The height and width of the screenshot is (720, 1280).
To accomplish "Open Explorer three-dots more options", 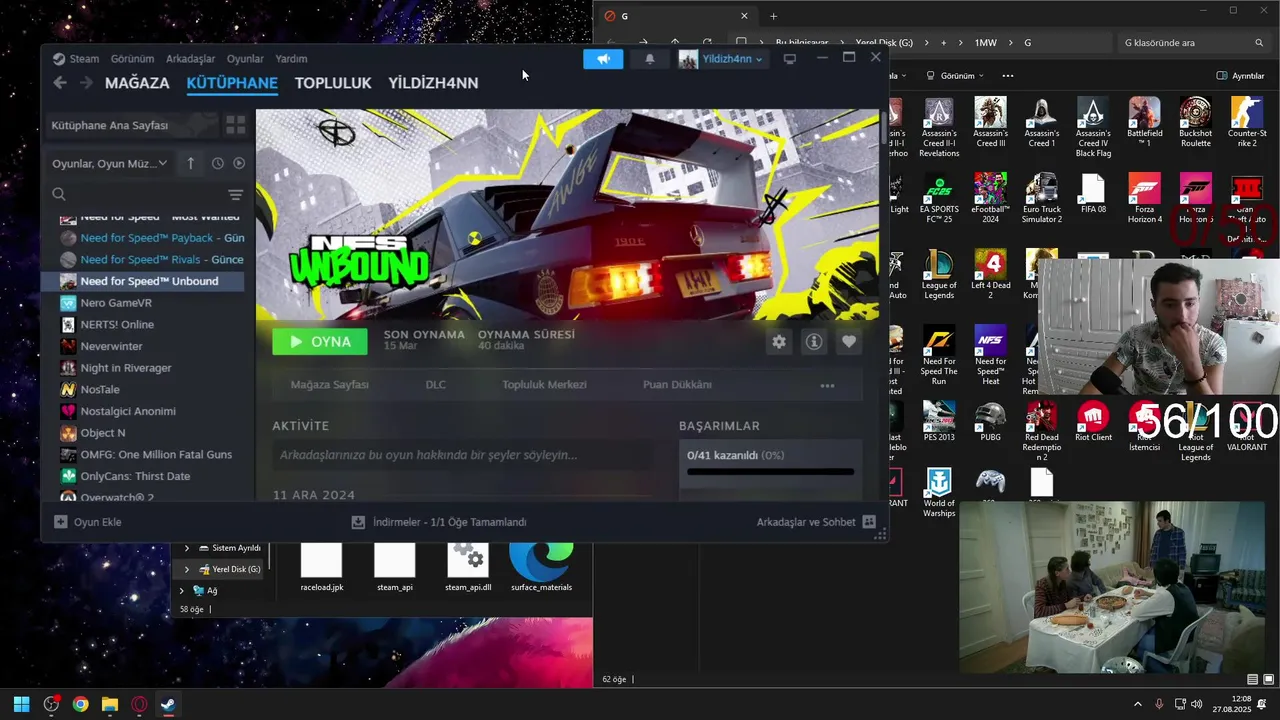I will coord(1007,76).
